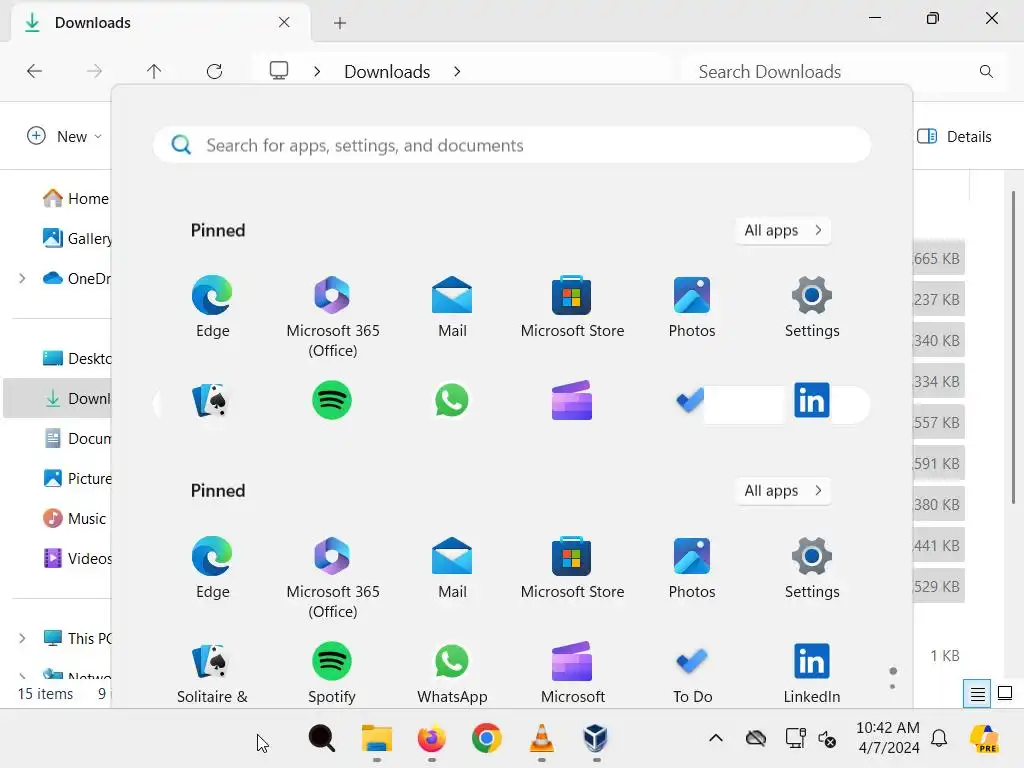Switch to the details list view in status bar
1024x768 pixels.
(977, 694)
